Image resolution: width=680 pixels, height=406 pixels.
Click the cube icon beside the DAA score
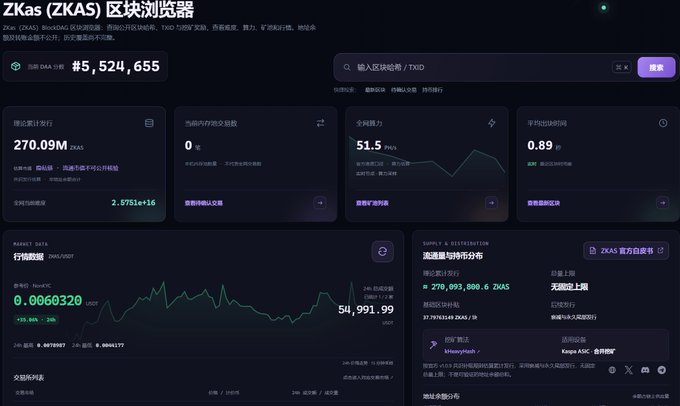pos(16,66)
